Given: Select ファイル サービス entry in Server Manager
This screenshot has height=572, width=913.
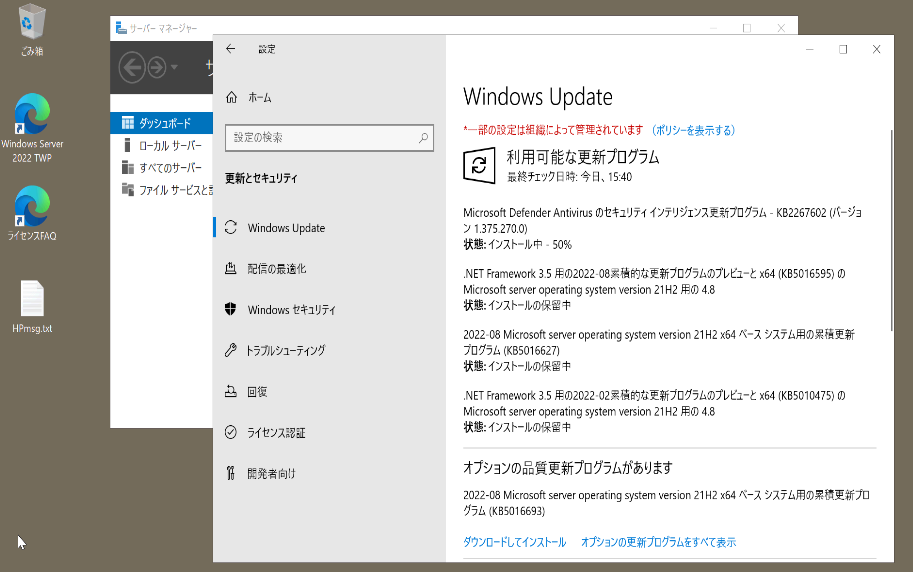Looking at the screenshot, I should point(162,189).
